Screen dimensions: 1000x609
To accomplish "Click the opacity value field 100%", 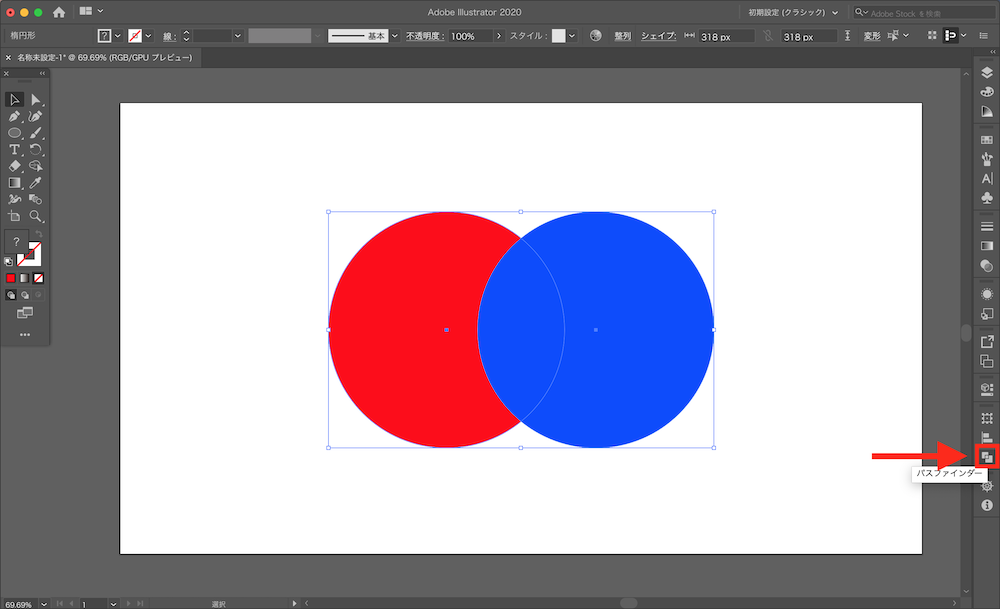I will pos(471,36).
